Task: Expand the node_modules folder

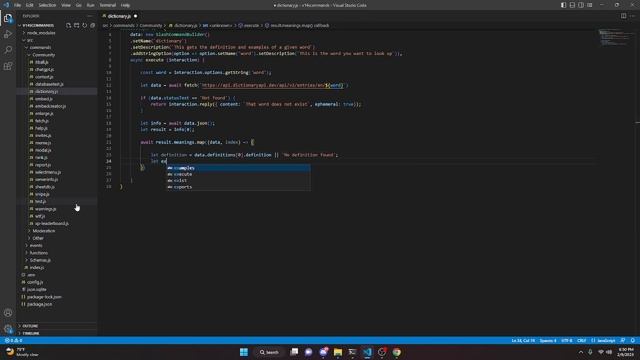Action: [41, 33]
